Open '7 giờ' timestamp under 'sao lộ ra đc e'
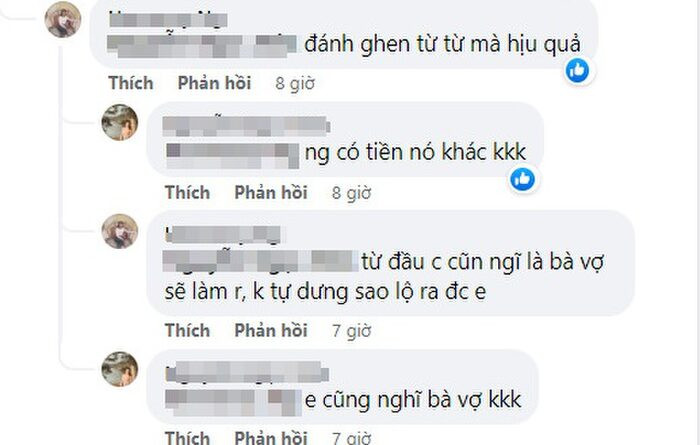 point(352,331)
